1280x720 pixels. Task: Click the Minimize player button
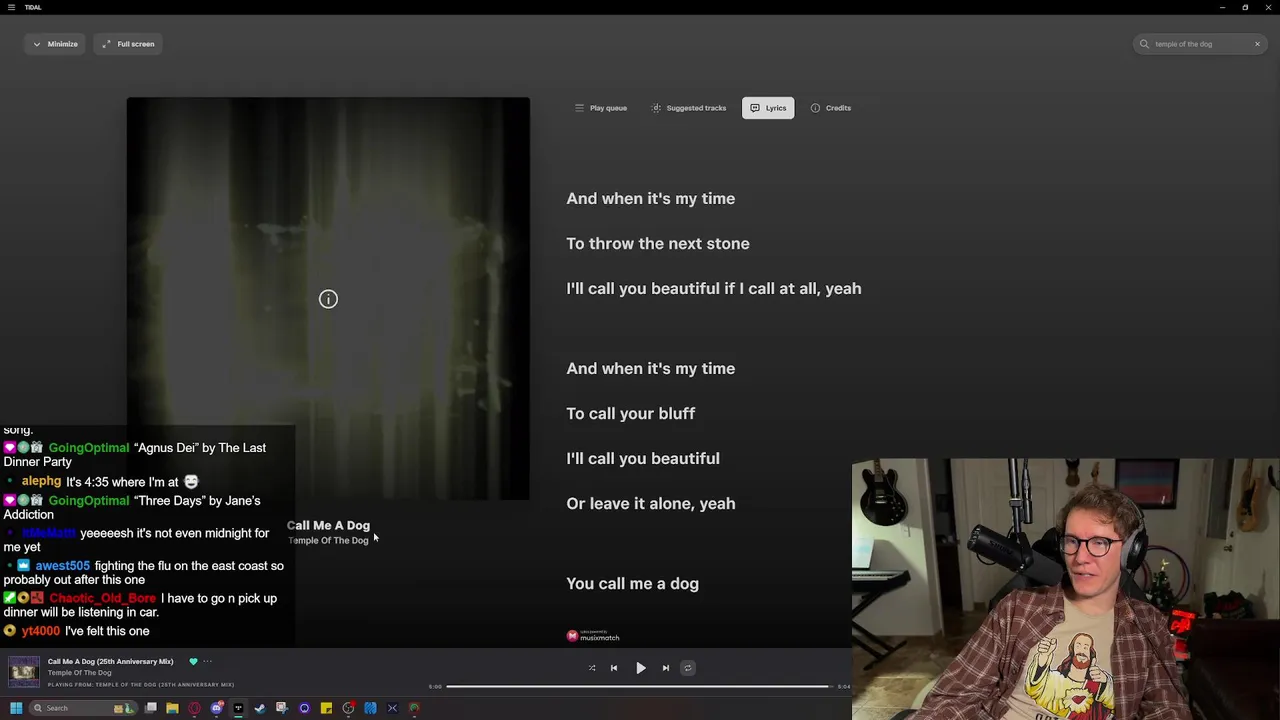click(x=55, y=44)
